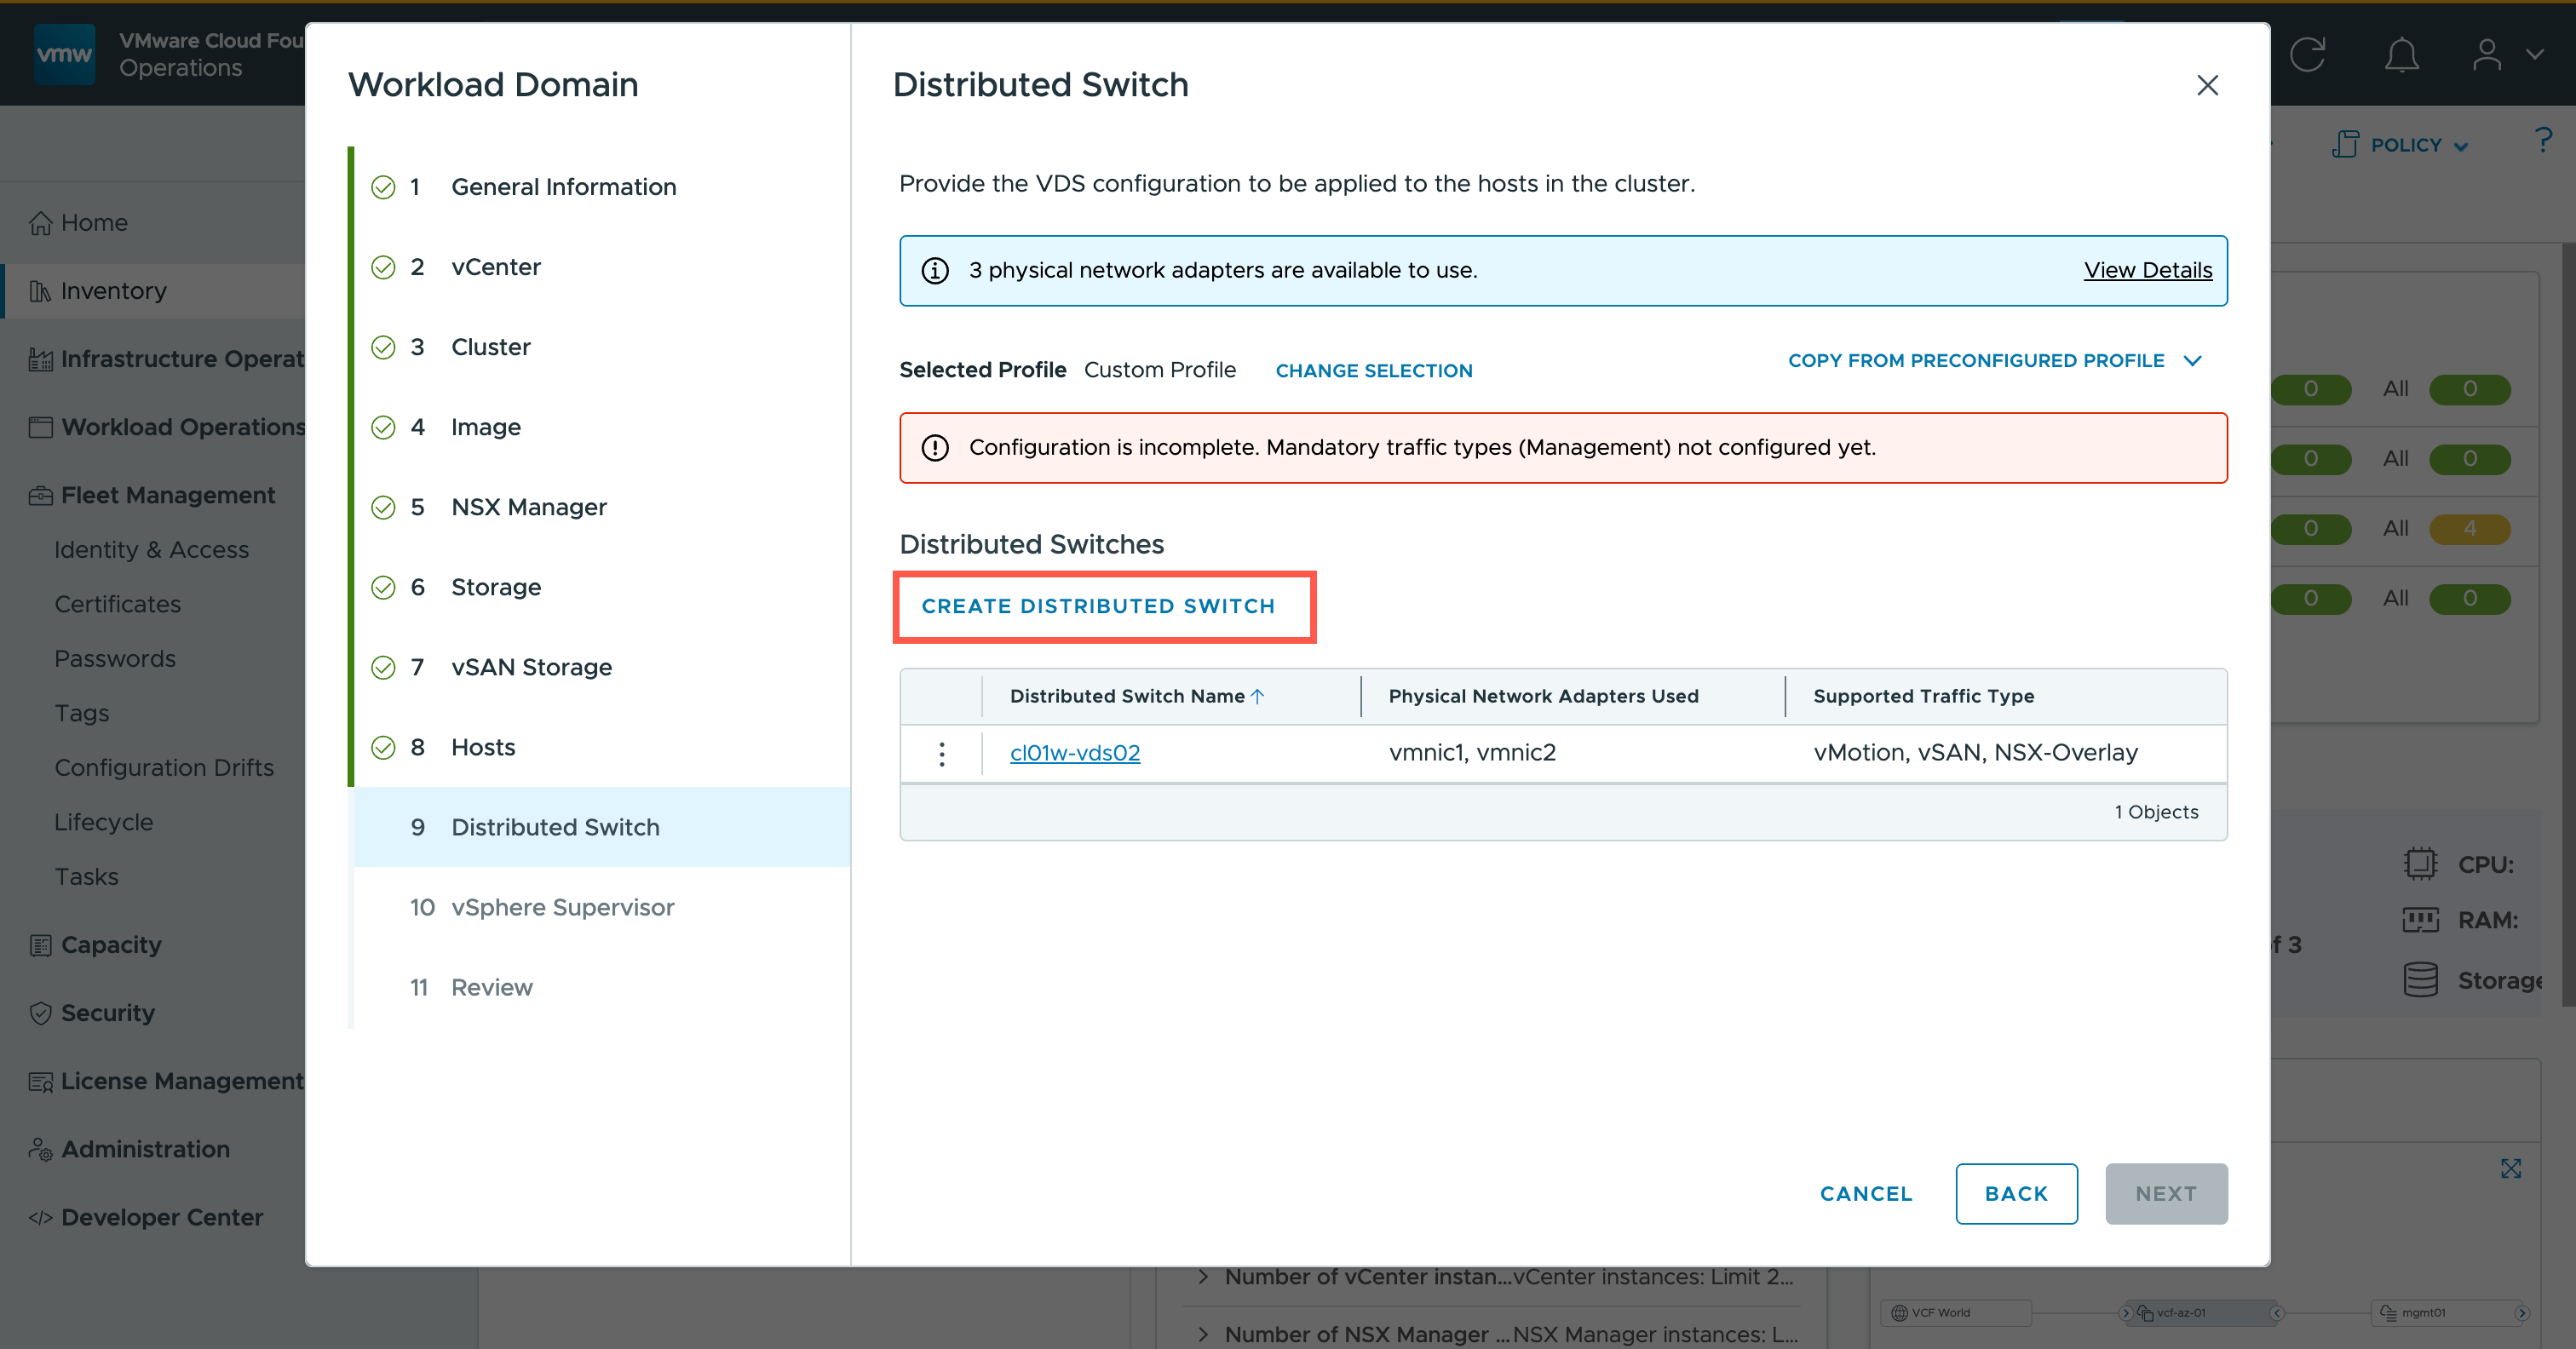Click Create Distributed Switch button
The height and width of the screenshot is (1349, 2576).
[1097, 606]
